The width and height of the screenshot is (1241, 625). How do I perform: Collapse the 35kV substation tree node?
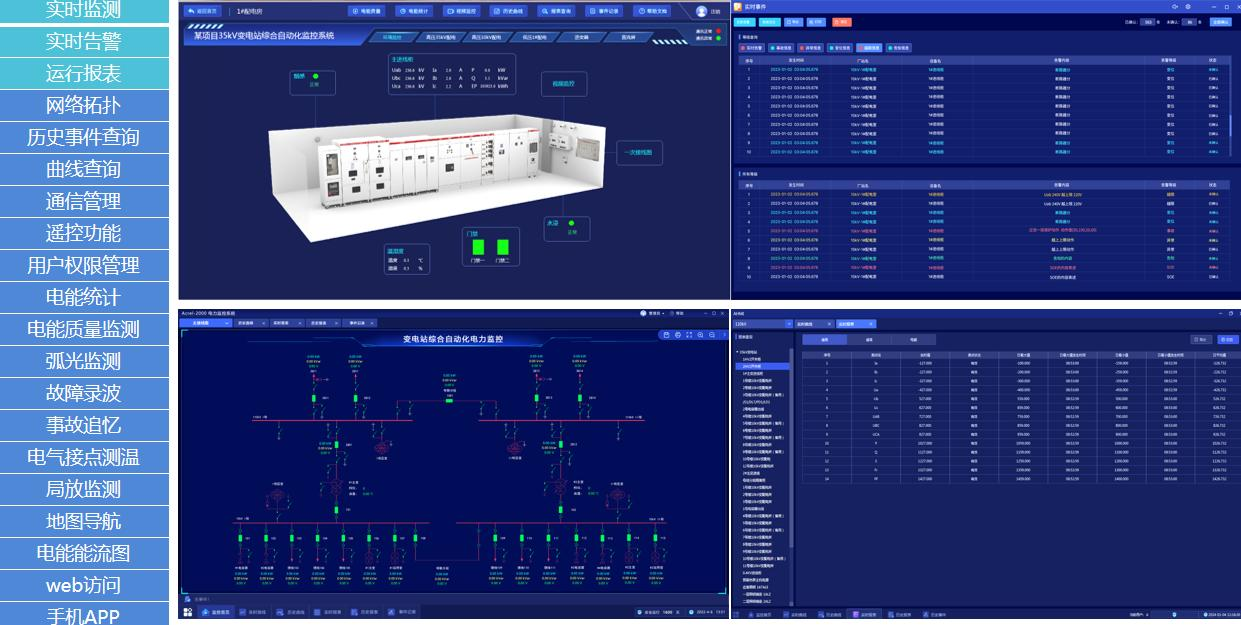(x=738, y=352)
